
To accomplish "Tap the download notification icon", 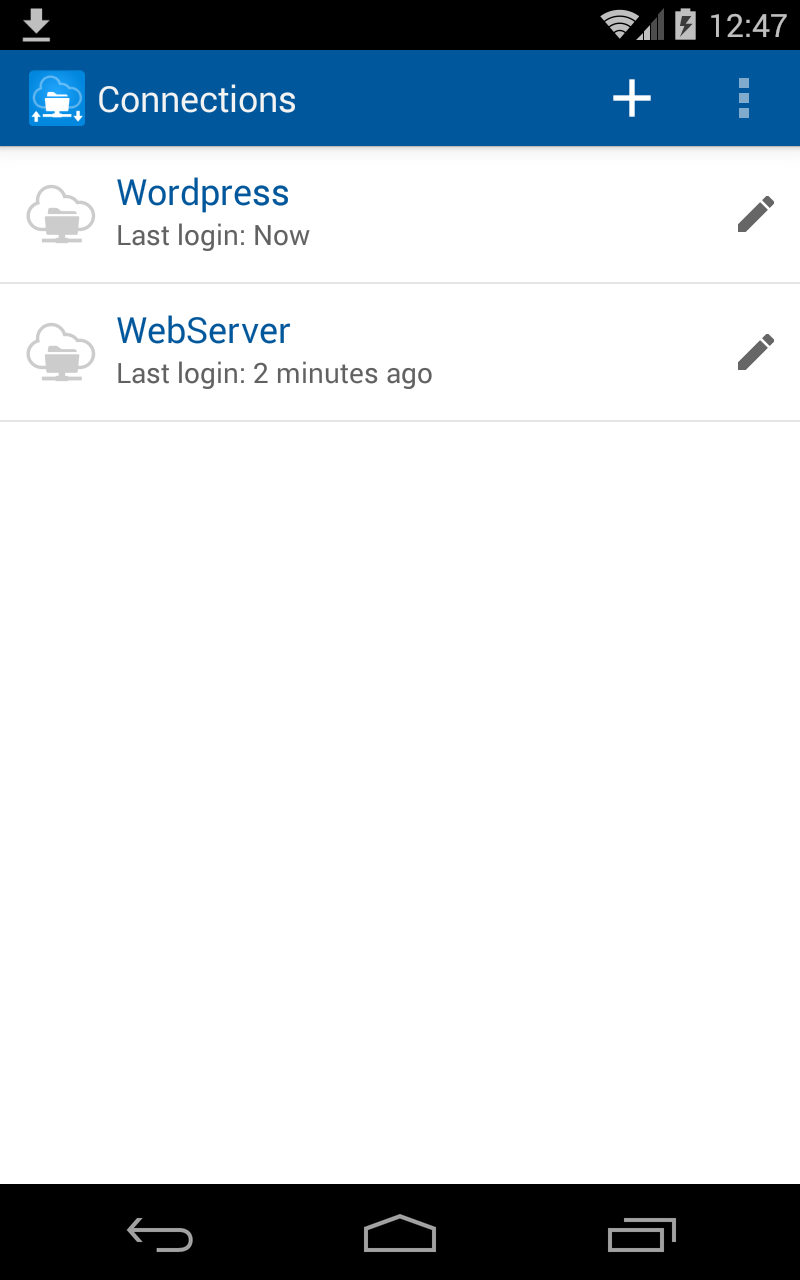I will pyautogui.click(x=36, y=25).
